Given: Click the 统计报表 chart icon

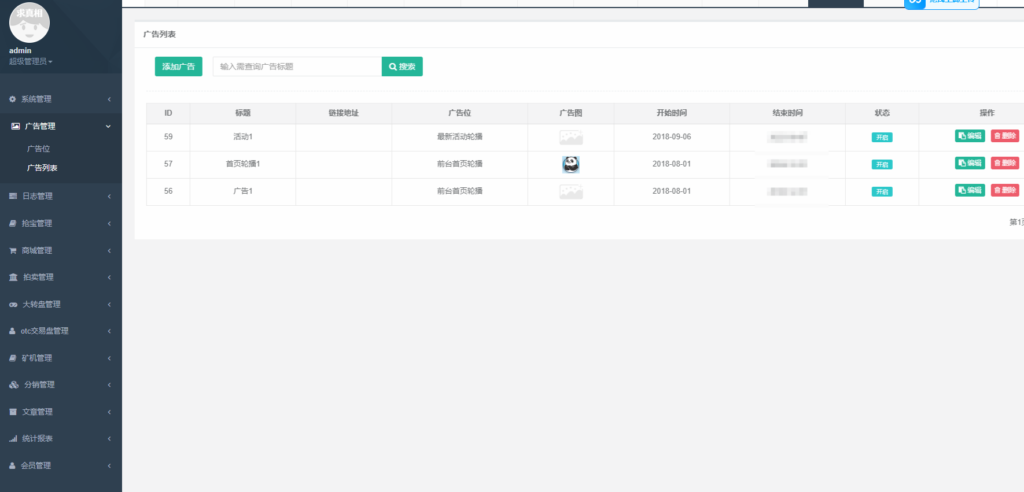Looking at the screenshot, I should point(13,439).
